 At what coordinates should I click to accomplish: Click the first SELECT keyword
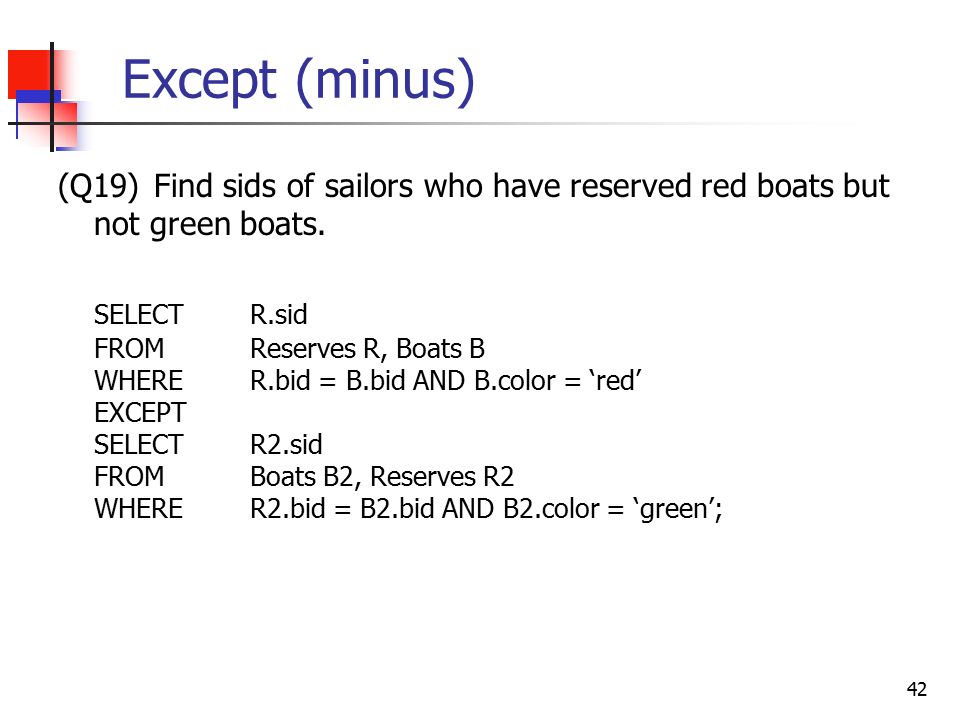[138, 315]
